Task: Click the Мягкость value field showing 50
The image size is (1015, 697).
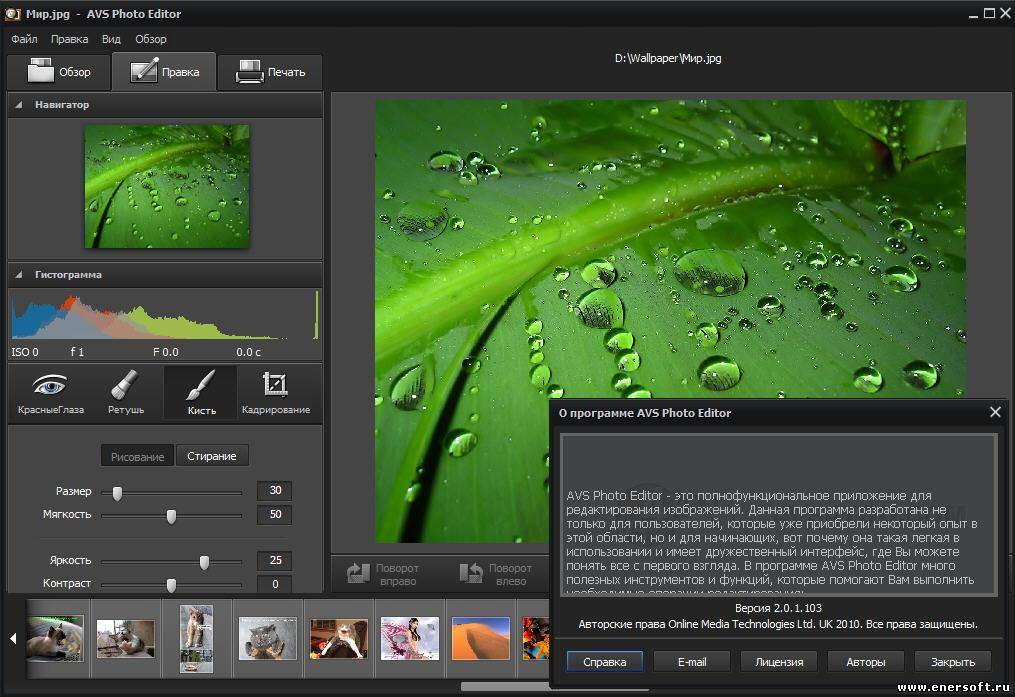Action: tap(275, 514)
